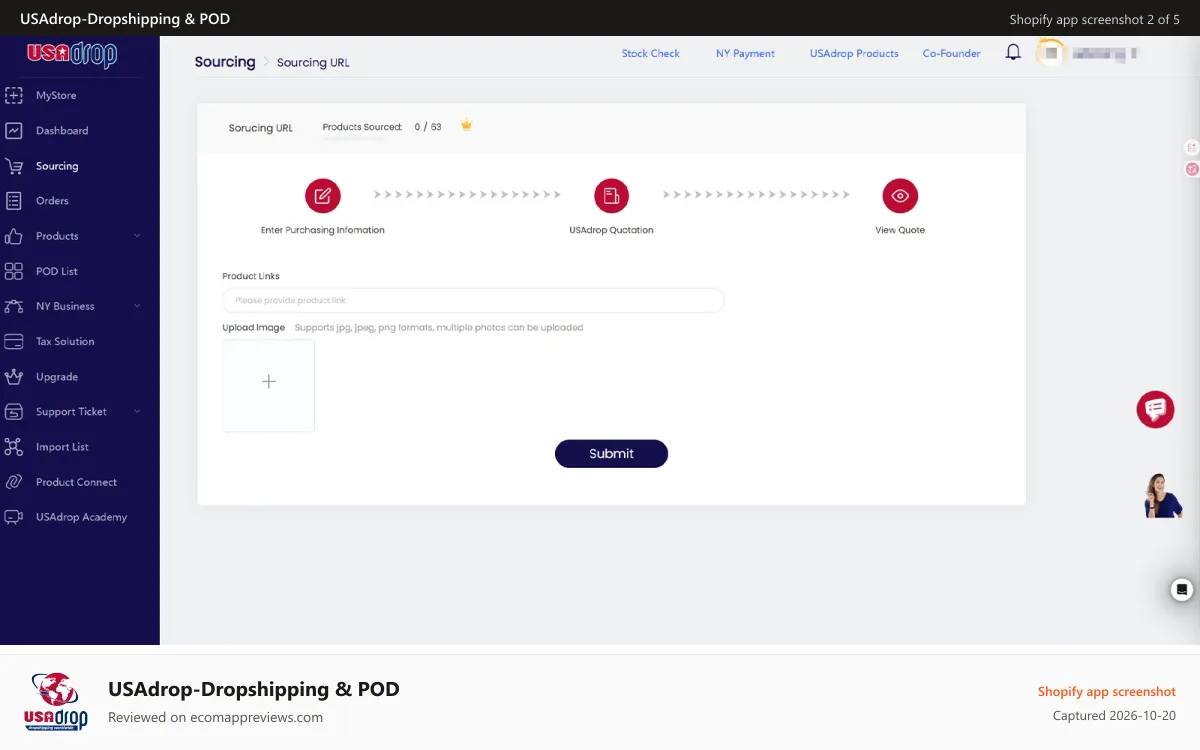Click the USAdrop logo in sidebar

point(72,54)
